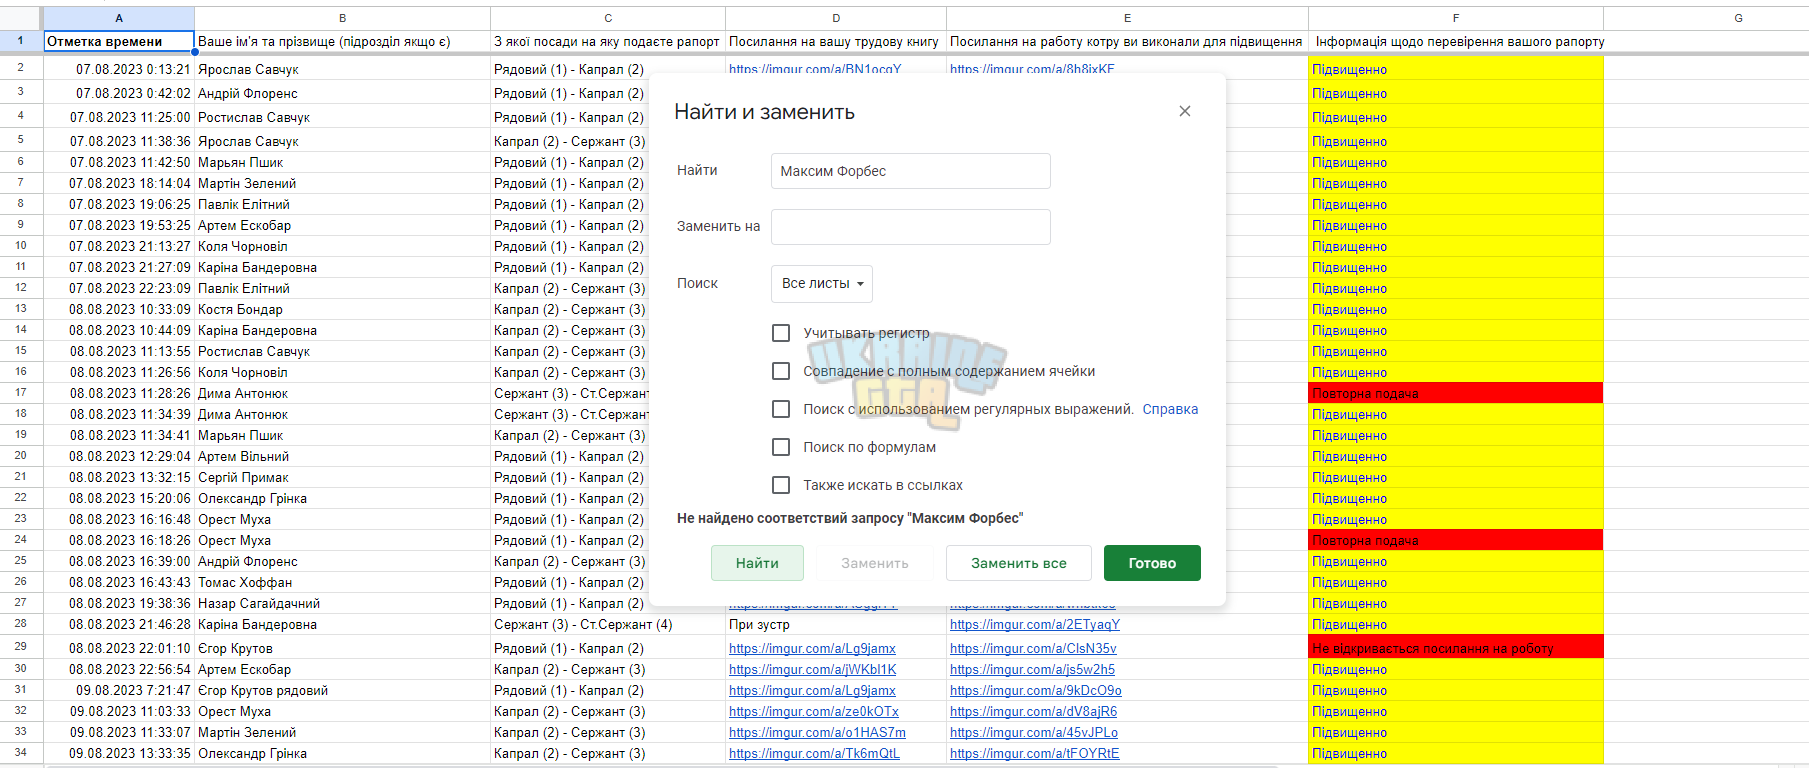Click 'Назар Сагайдачний' name cell
1809x768 pixels.
point(342,603)
